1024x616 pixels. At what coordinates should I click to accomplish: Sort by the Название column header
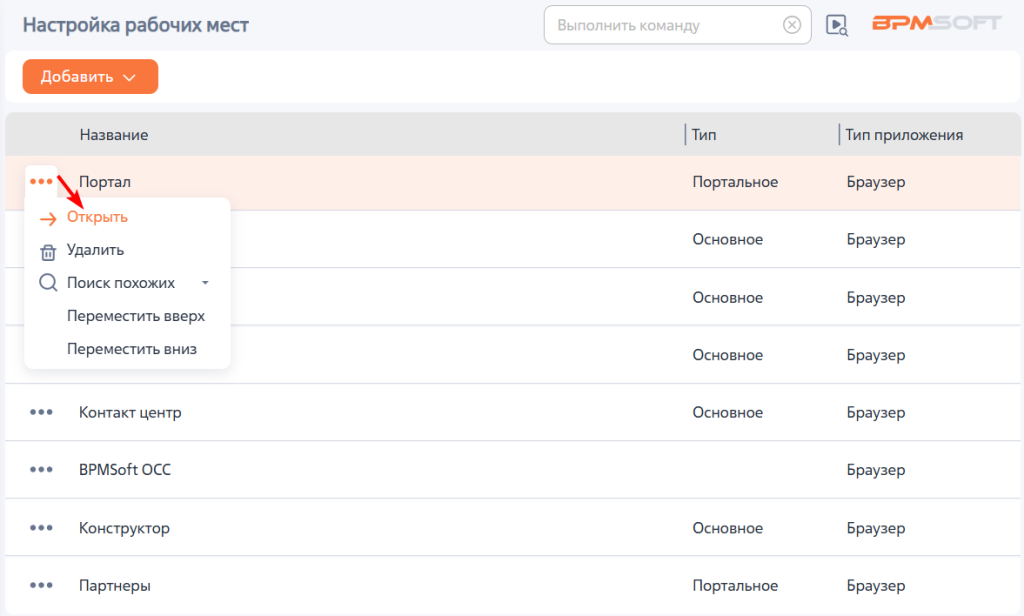point(114,135)
